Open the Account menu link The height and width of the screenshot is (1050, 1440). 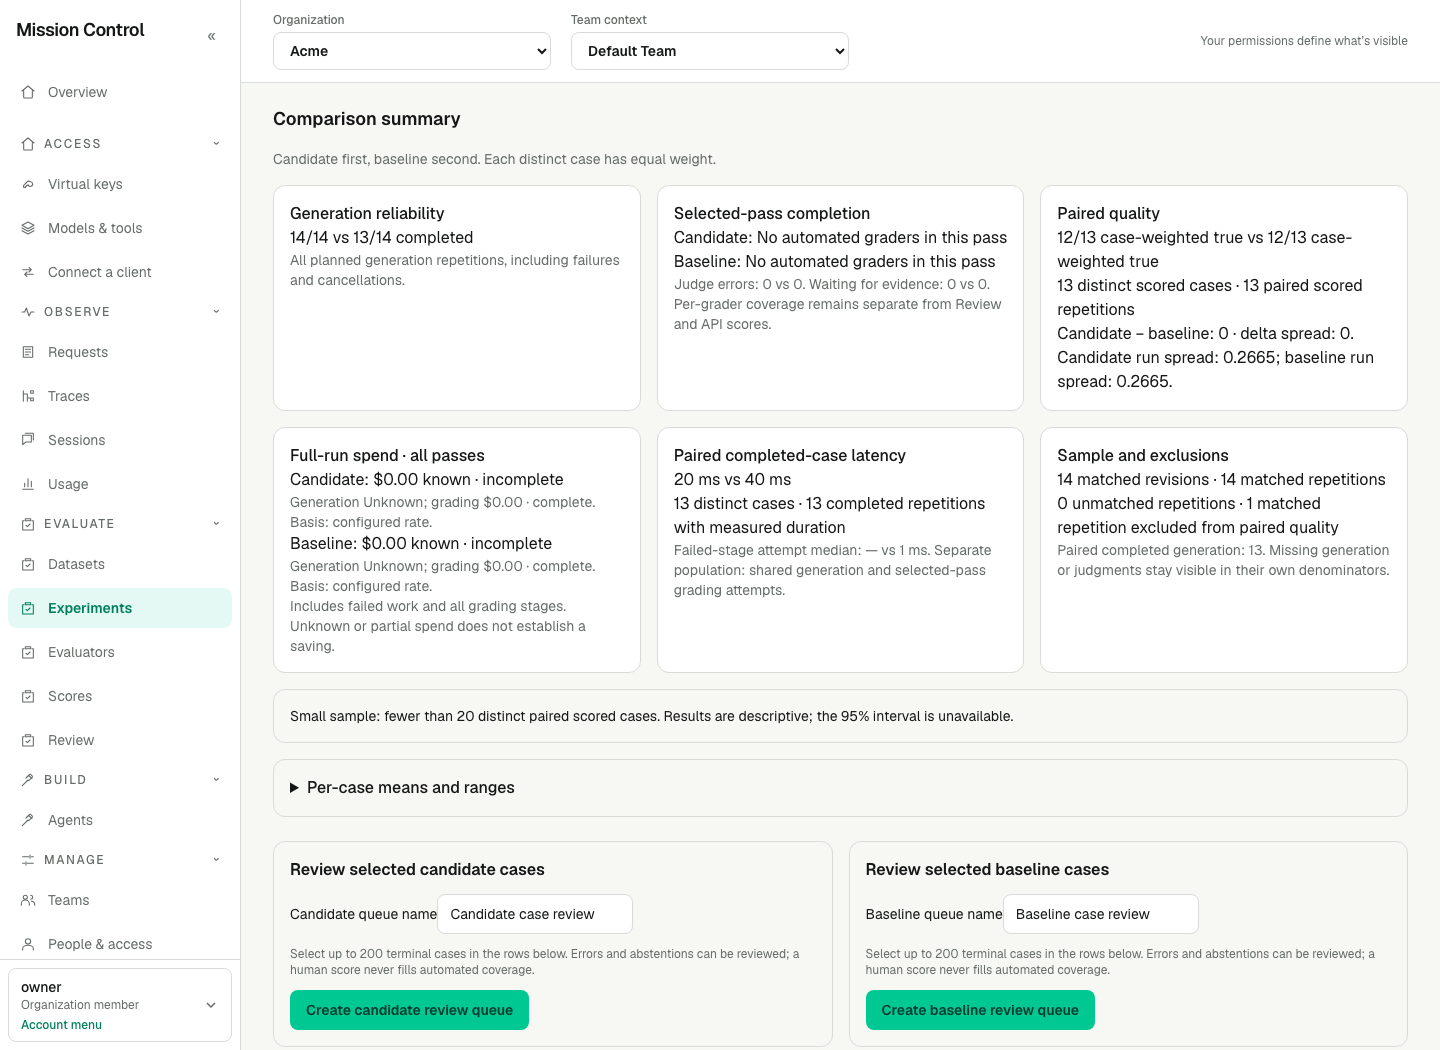(61, 1025)
